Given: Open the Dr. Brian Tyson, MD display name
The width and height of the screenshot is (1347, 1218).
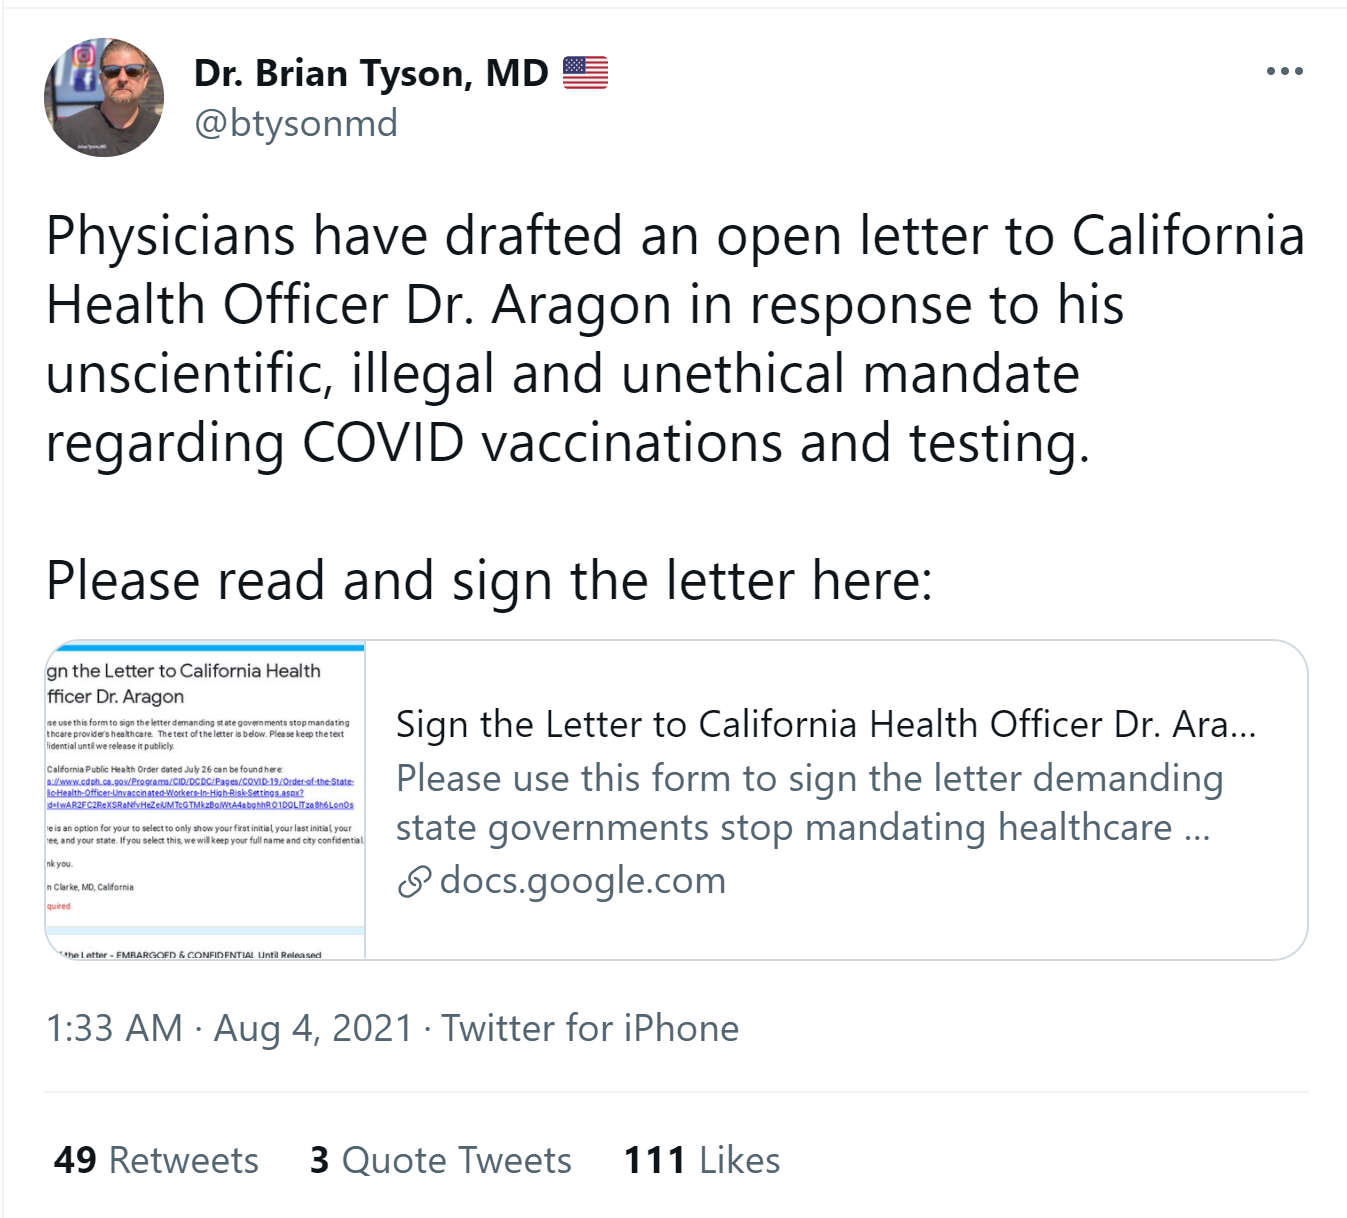Looking at the screenshot, I should (371, 73).
